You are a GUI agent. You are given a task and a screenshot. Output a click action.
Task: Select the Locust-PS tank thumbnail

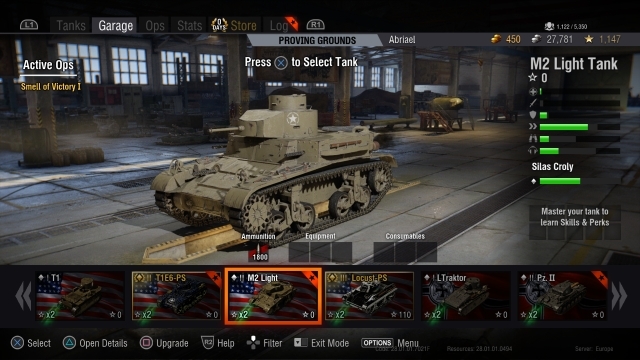tap(369, 296)
